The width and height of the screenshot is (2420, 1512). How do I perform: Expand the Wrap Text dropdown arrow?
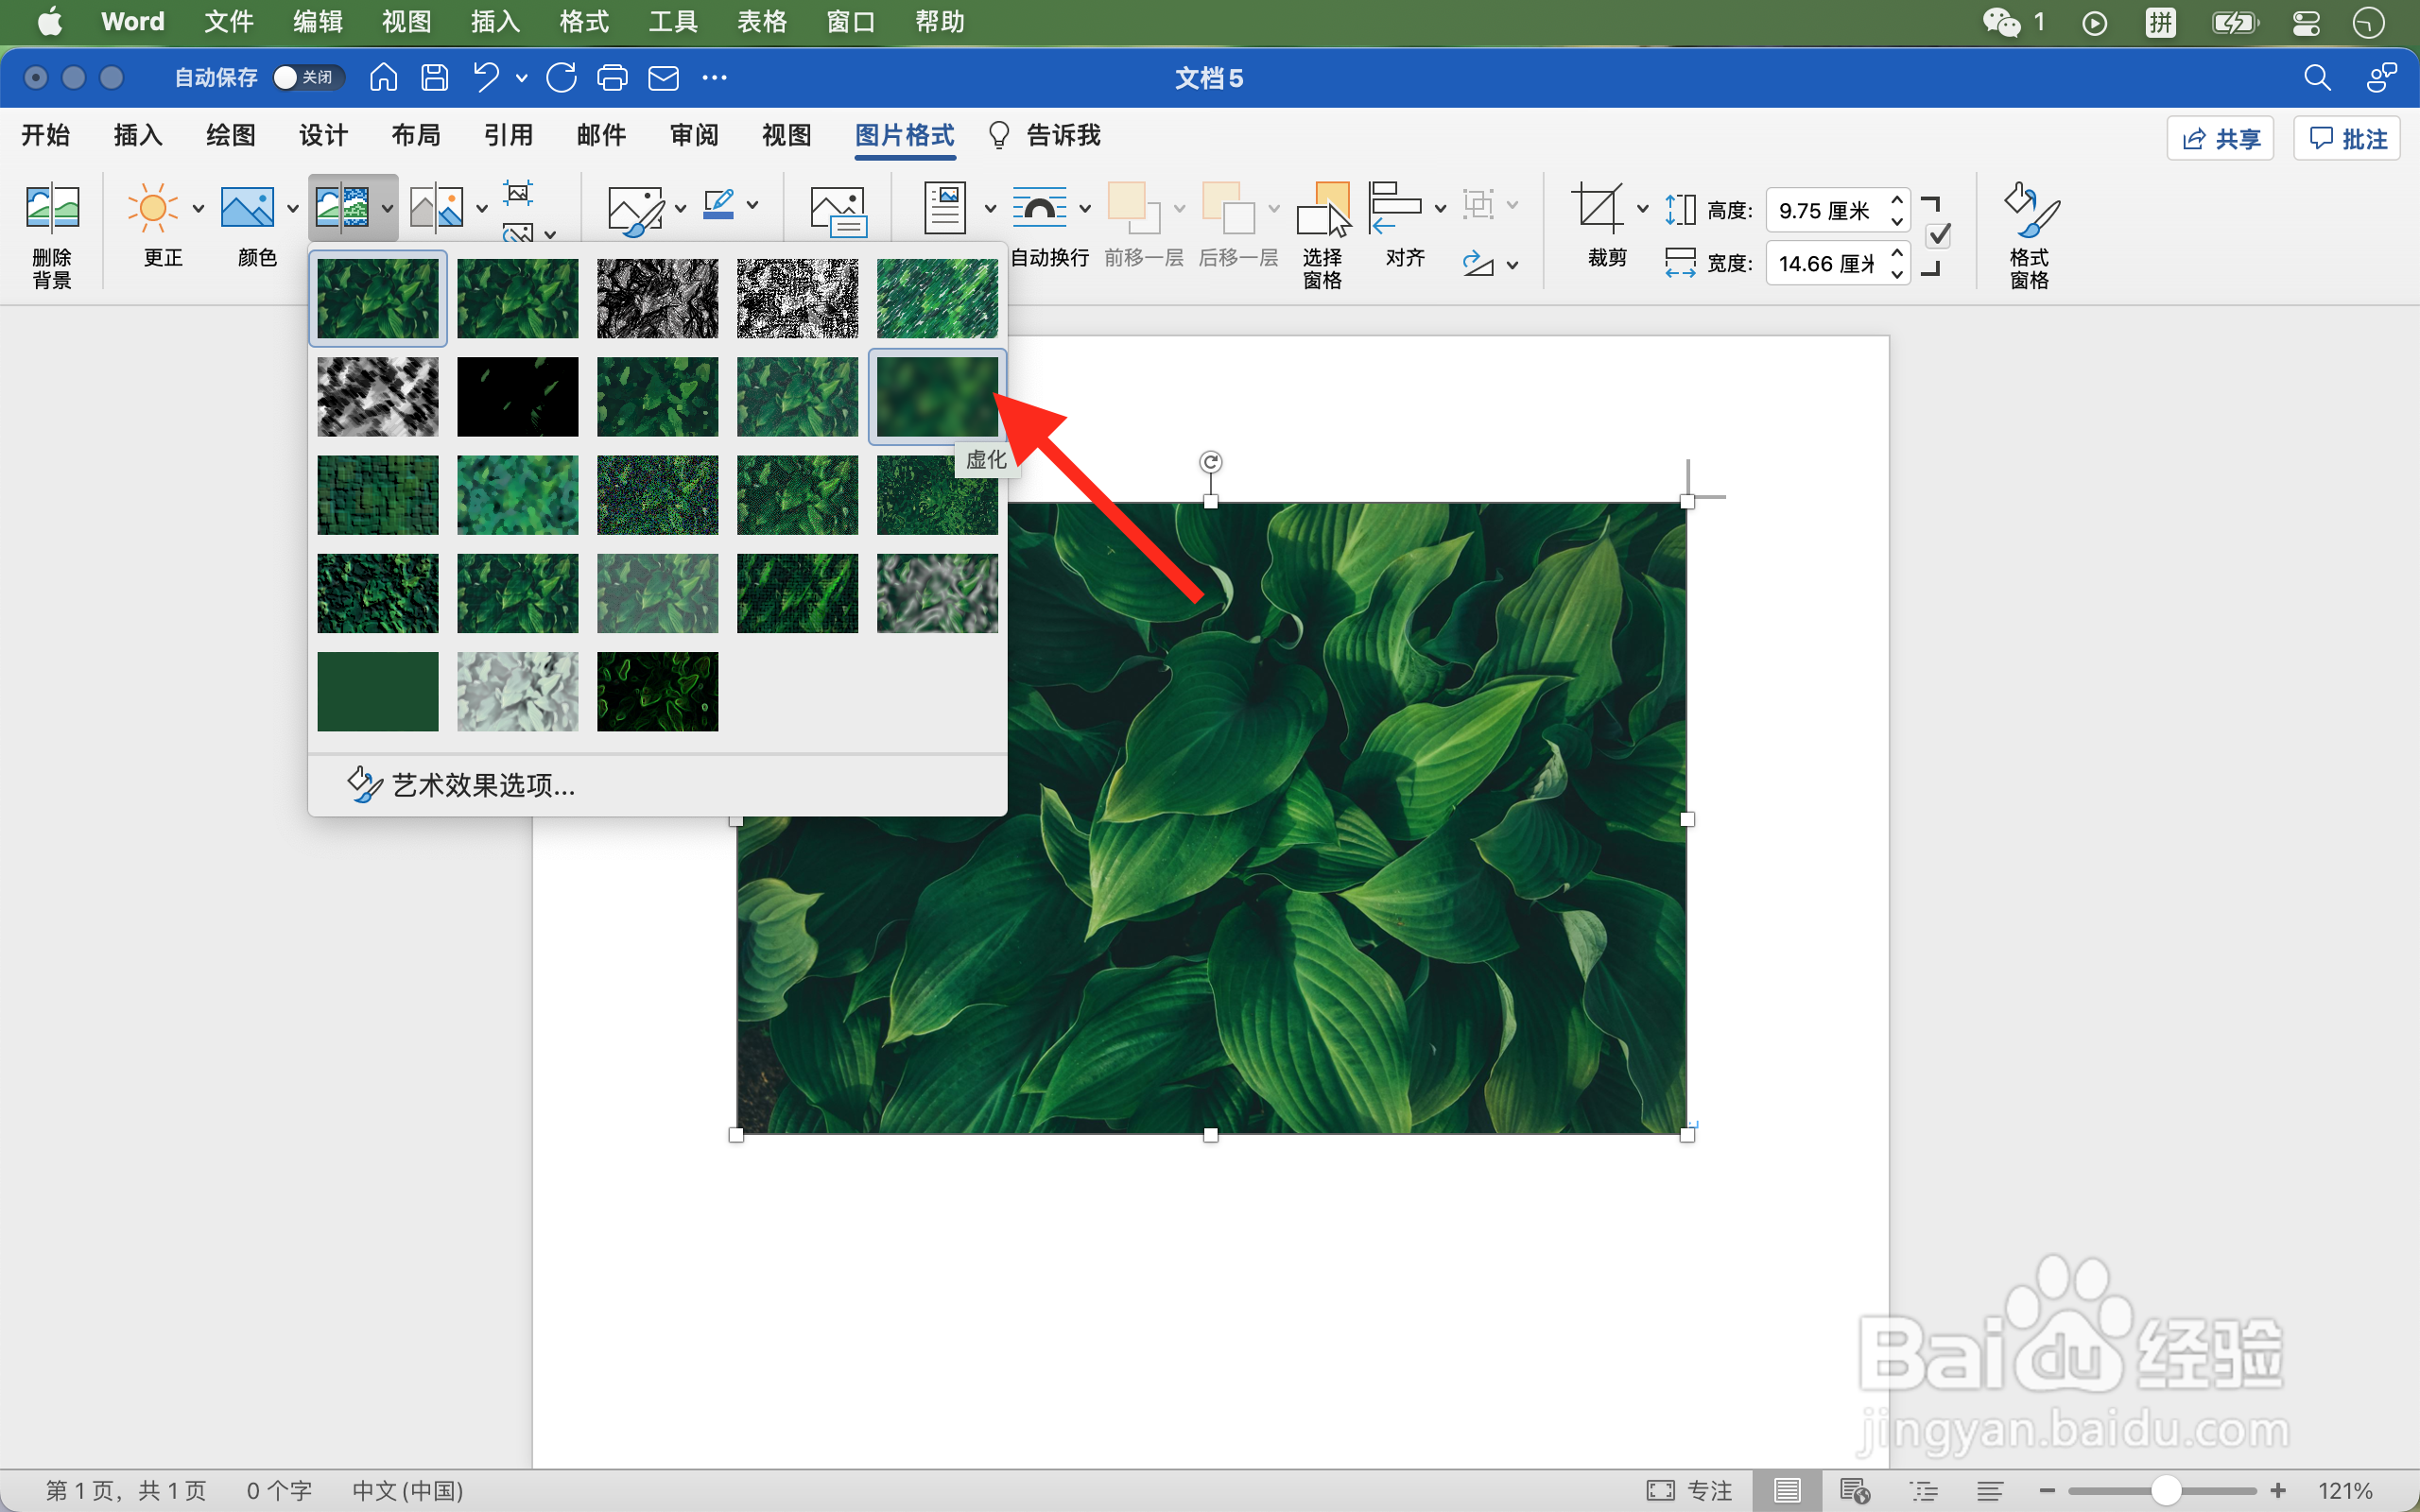tap(1085, 208)
